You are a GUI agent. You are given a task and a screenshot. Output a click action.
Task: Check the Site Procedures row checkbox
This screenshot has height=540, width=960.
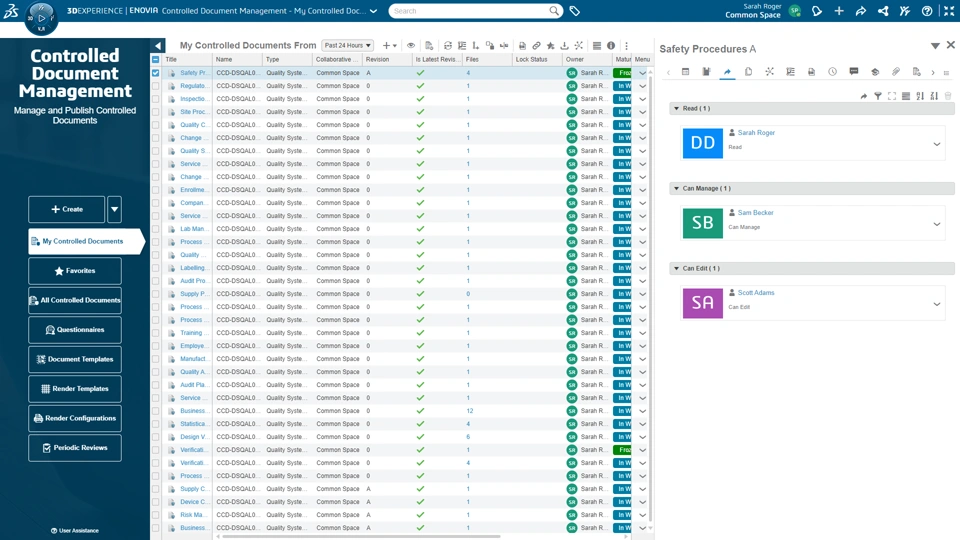pos(156,112)
